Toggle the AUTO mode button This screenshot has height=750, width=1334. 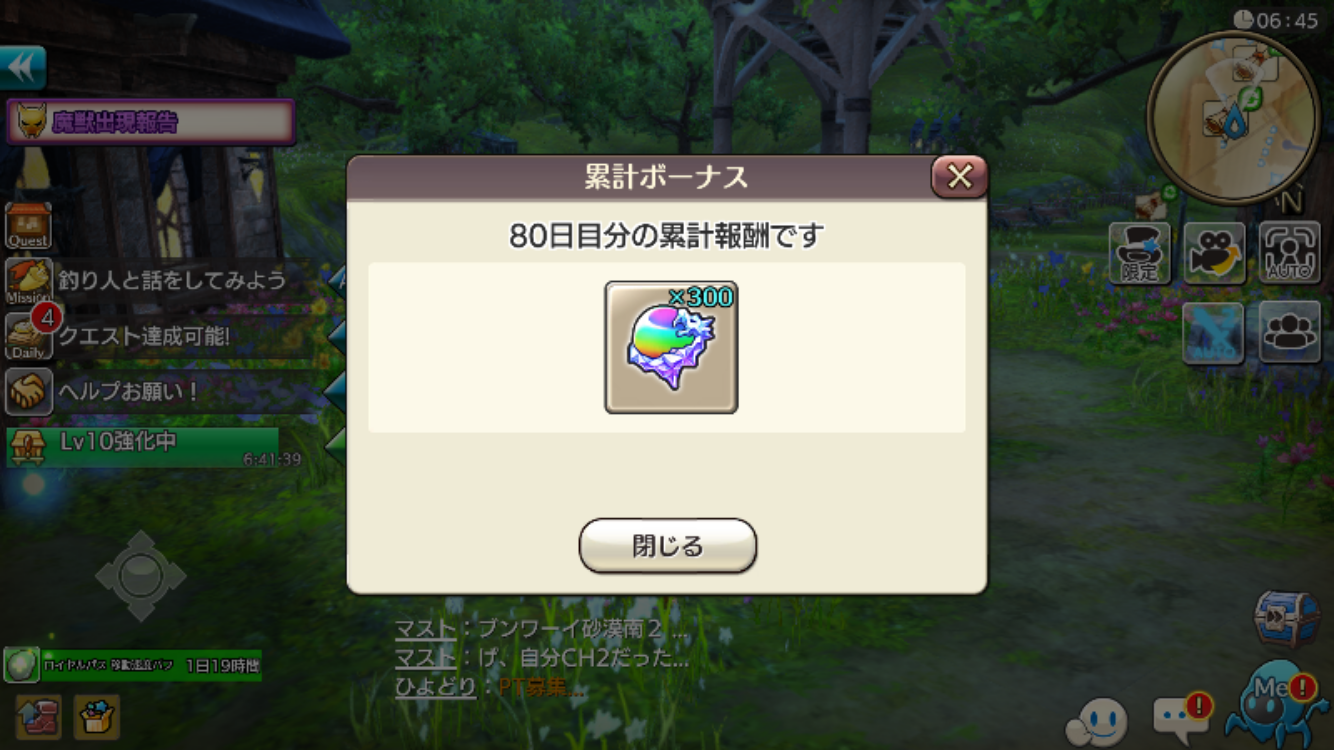tap(1290, 253)
